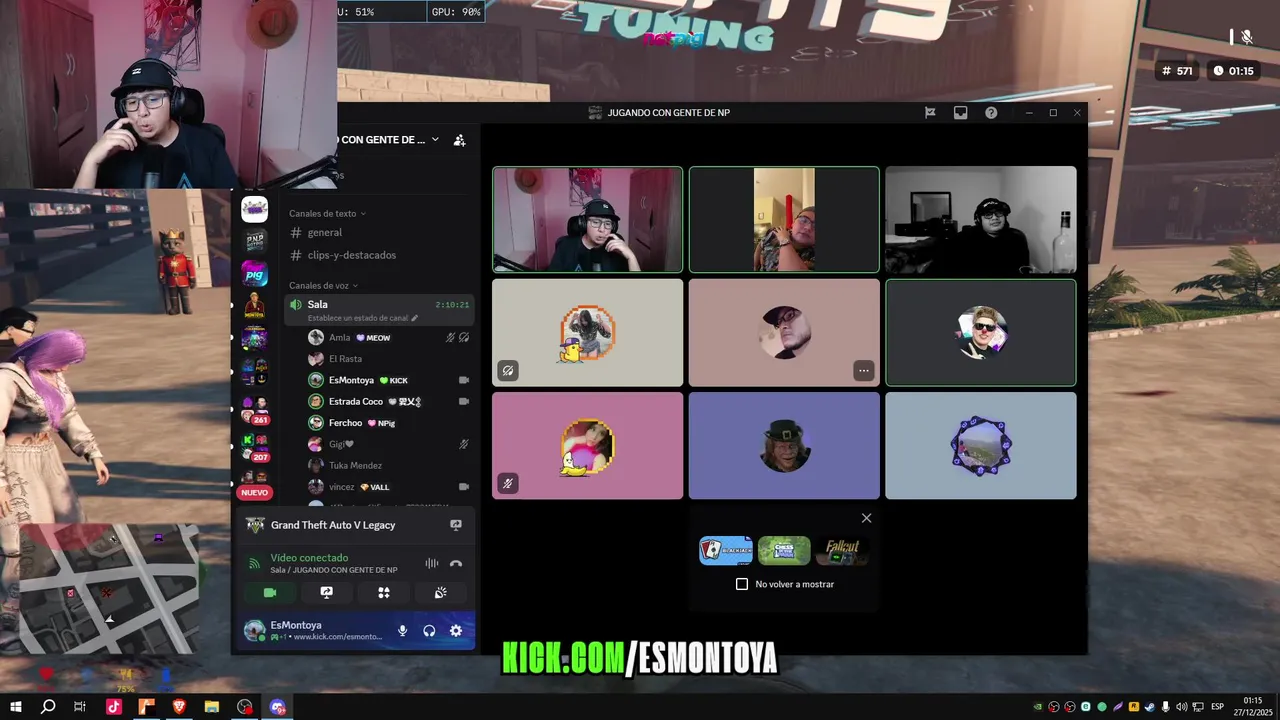Open Task View on taskbar
Image resolution: width=1280 pixels, height=720 pixels.
click(80, 707)
